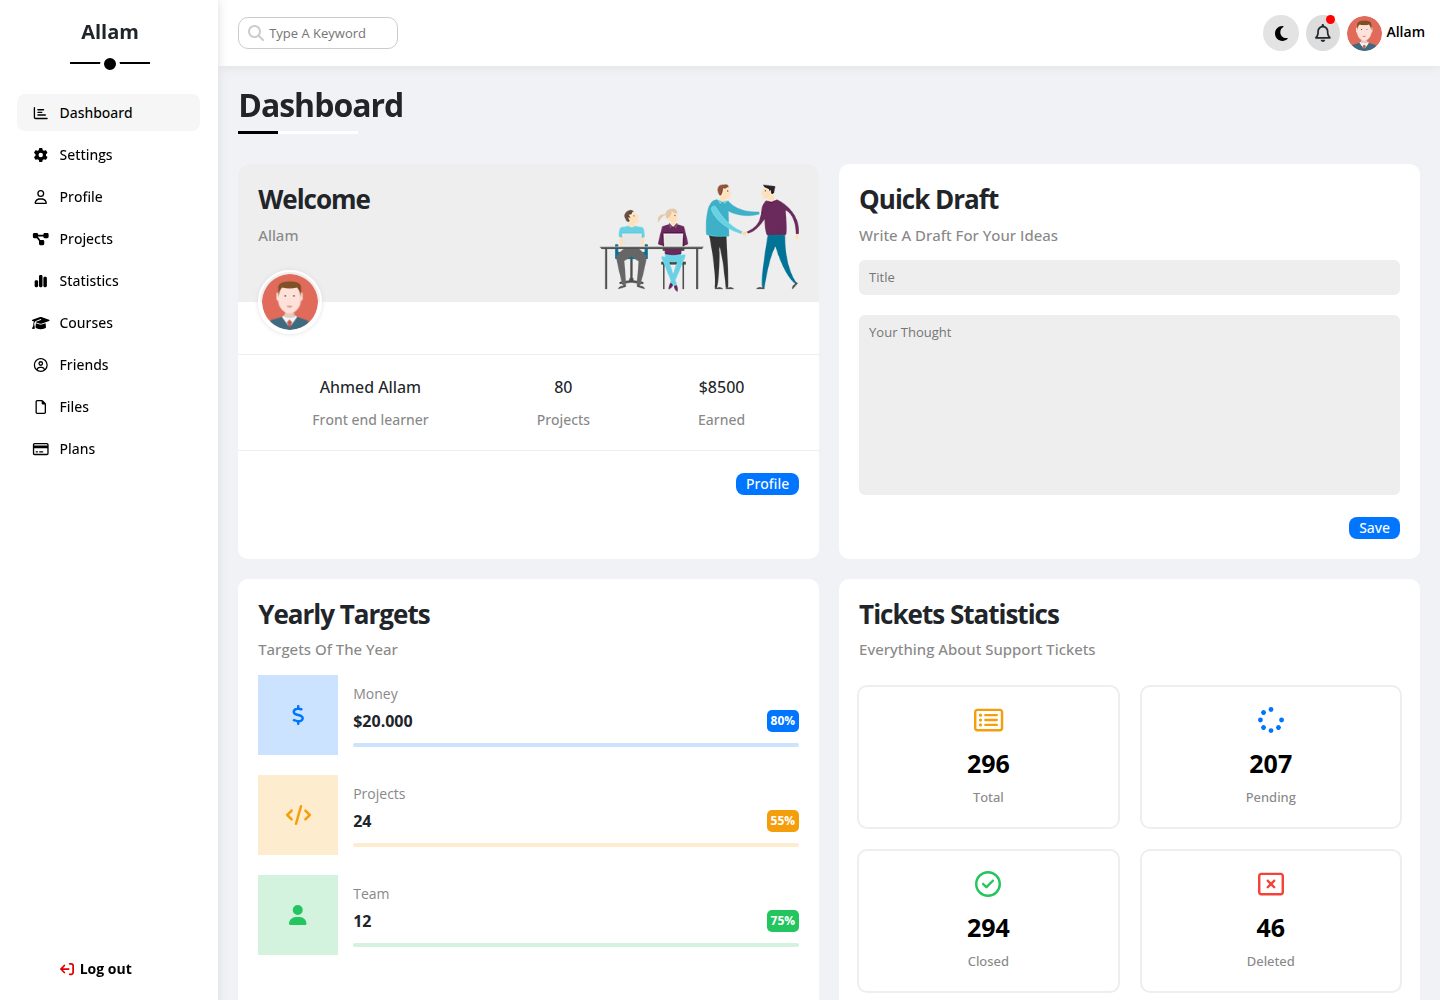Click the Profile person icon in the sidebar
Viewport: 1440px width, 1000px height.
[41, 197]
